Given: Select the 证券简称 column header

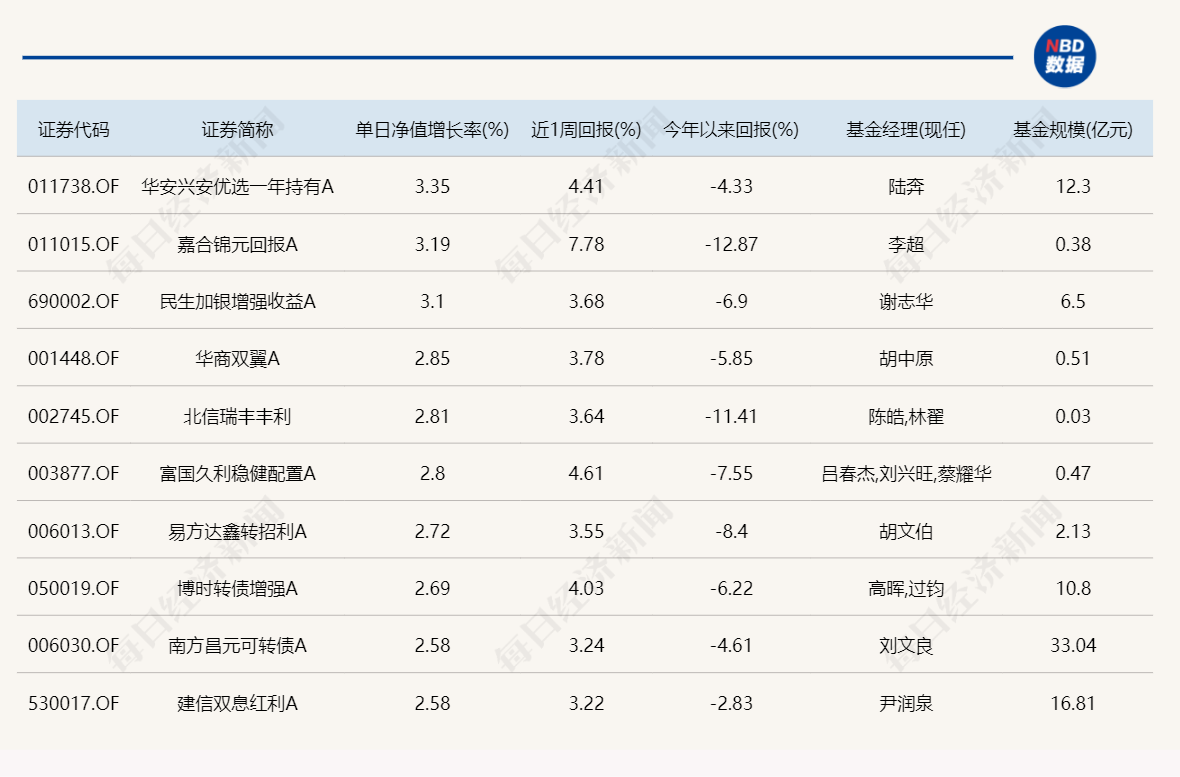Looking at the screenshot, I should (x=237, y=130).
